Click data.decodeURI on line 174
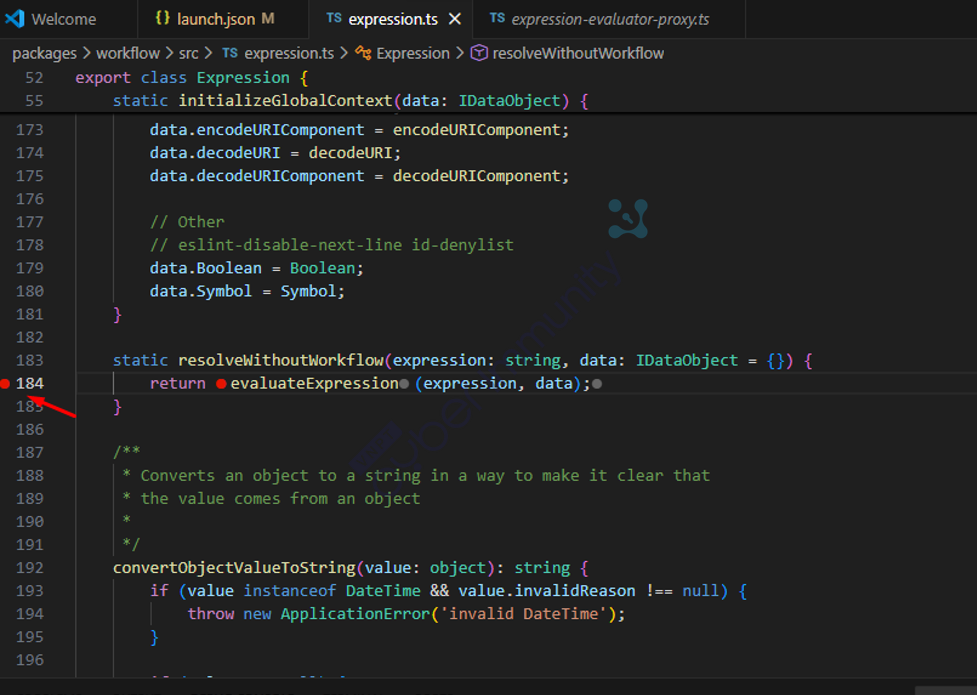Viewport: 977px width, 695px height. (x=215, y=153)
